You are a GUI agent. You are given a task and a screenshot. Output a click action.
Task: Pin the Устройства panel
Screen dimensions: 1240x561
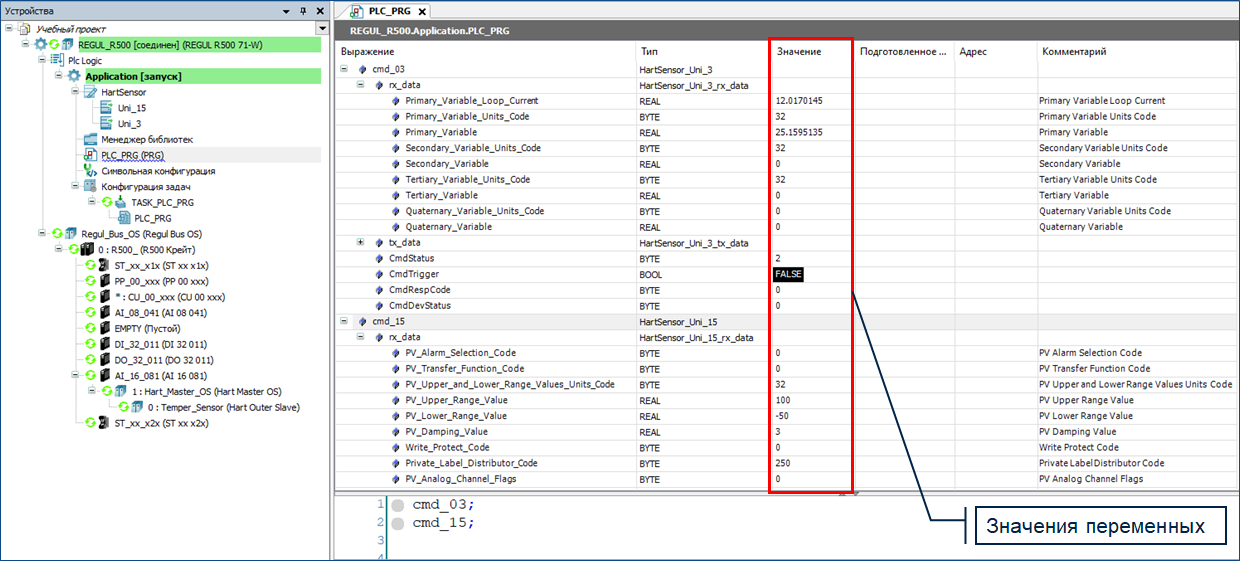304,11
